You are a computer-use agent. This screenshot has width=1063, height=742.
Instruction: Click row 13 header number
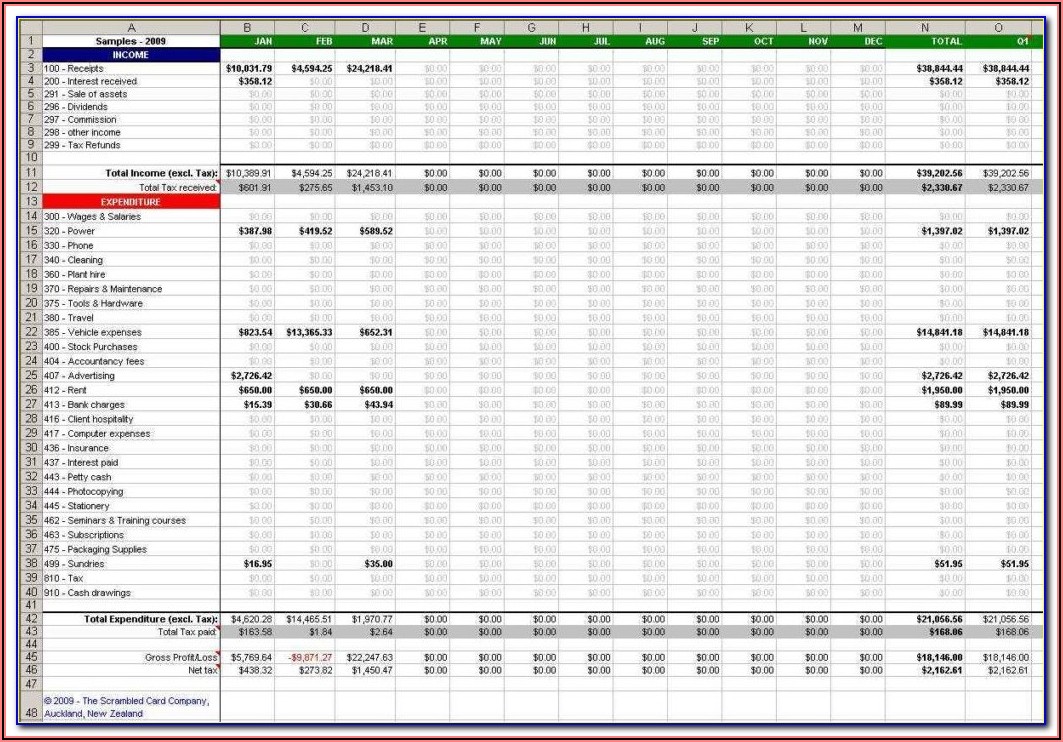pyautogui.click(x=30, y=202)
